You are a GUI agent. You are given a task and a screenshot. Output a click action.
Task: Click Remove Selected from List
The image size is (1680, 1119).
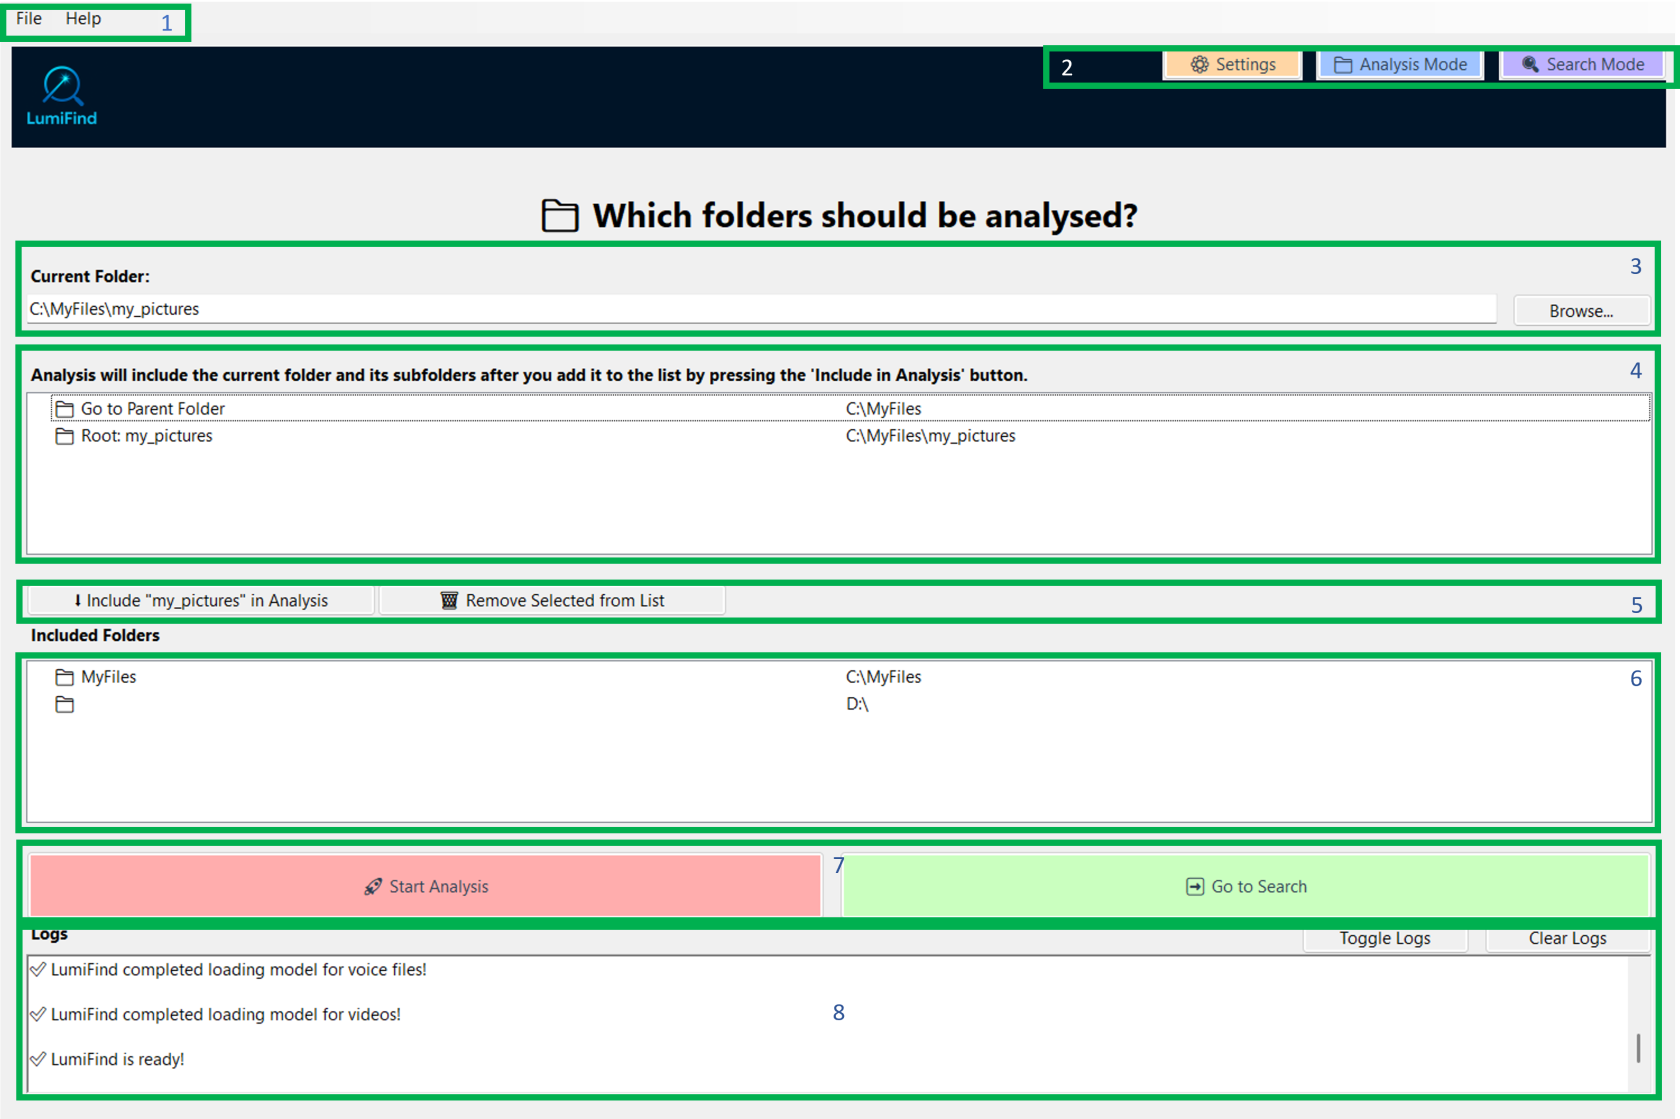click(553, 600)
